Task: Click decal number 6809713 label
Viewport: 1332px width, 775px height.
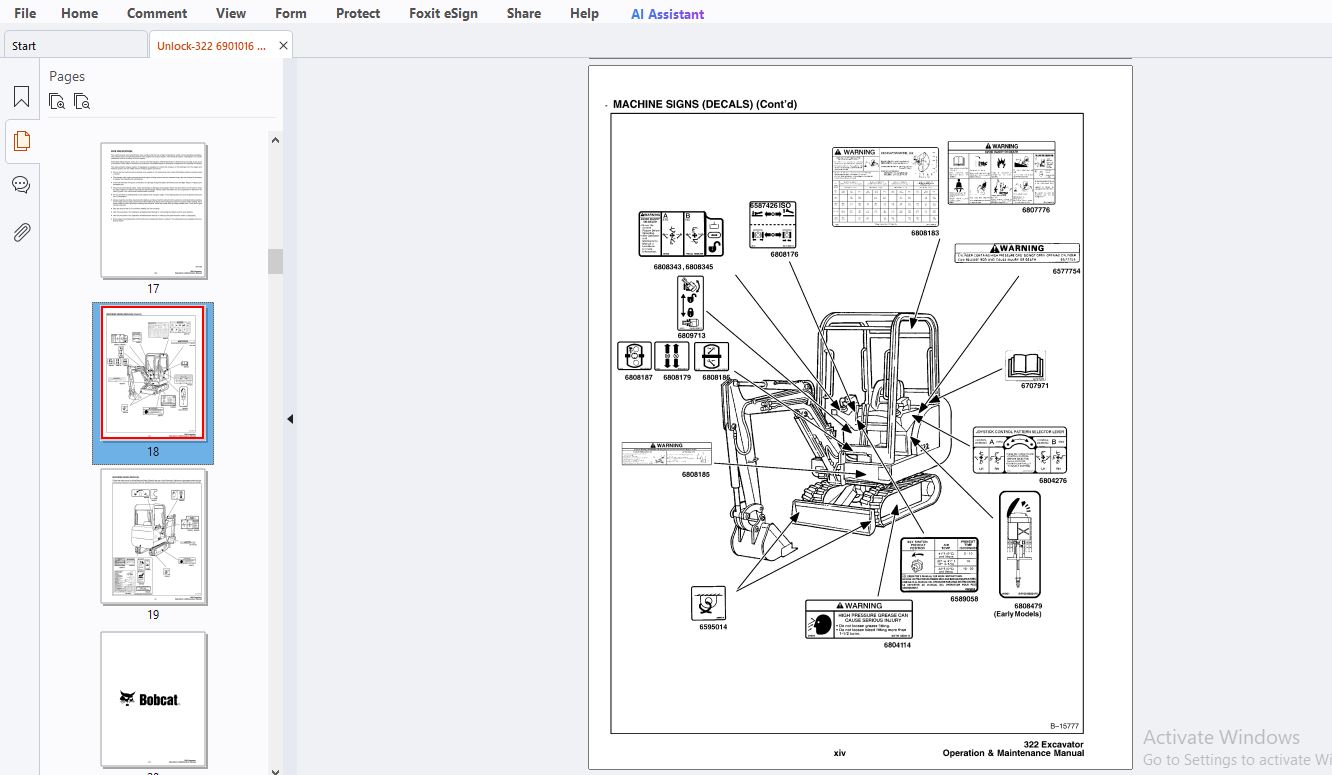Action: pos(691,335)
